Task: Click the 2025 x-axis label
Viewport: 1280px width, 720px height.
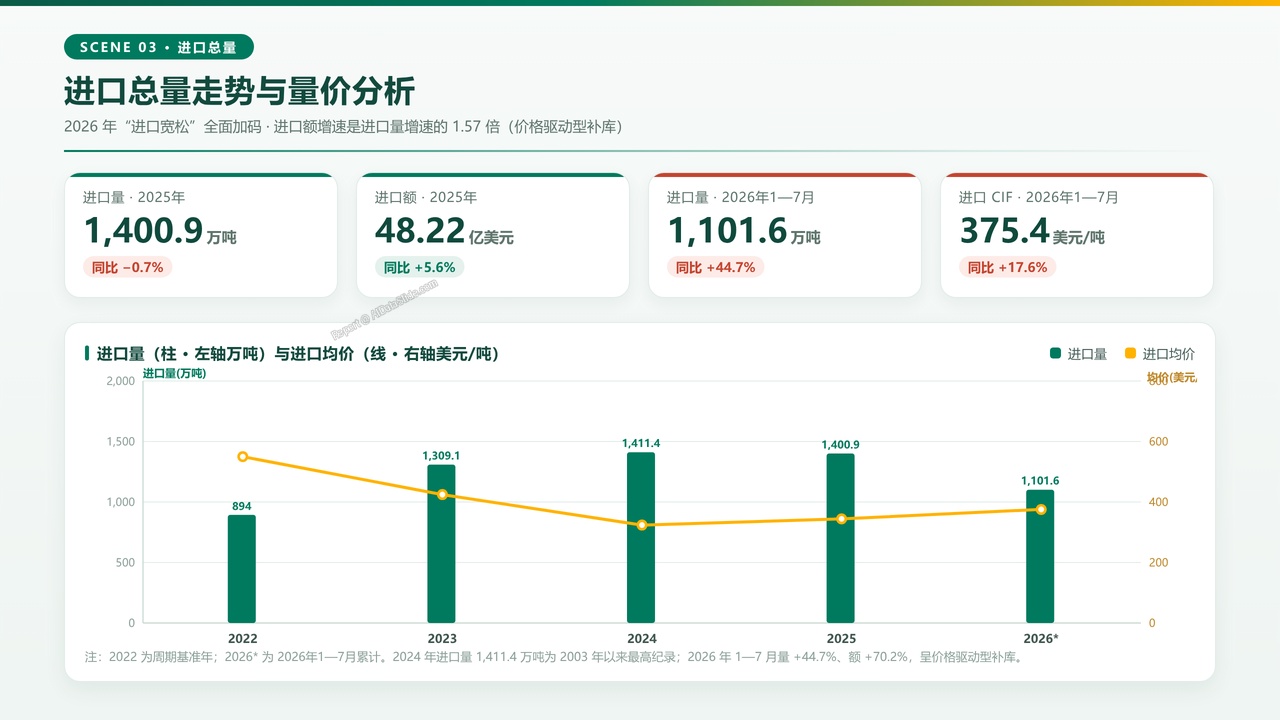Action: pyautogui.click(x=841, y=638)
